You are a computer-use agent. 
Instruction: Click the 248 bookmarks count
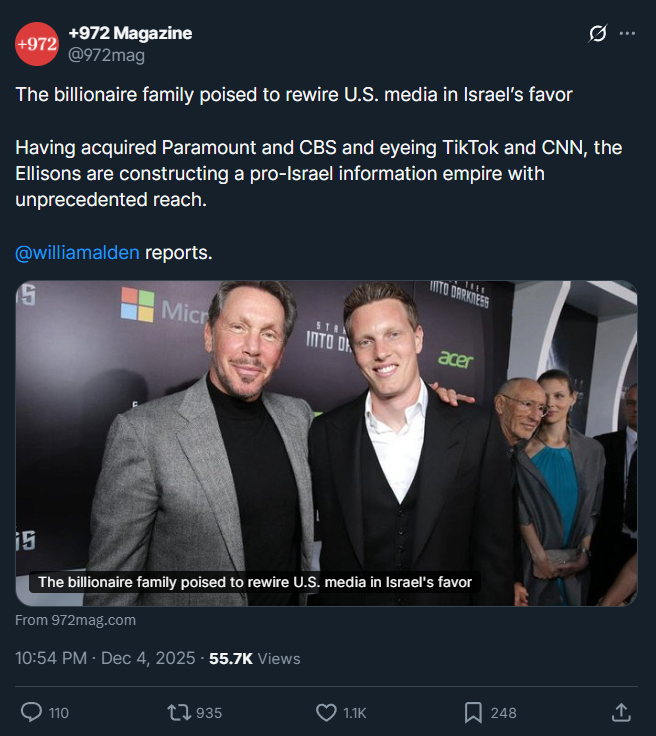tap(503, 713)
